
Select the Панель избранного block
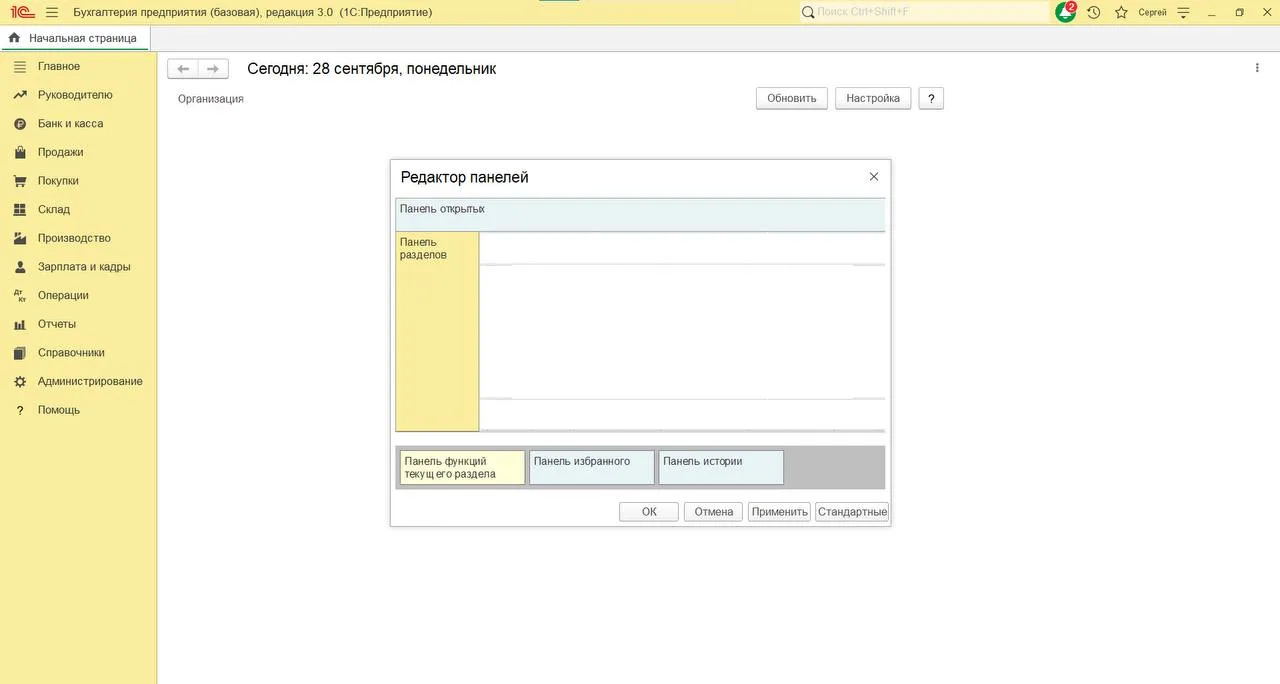point(592,467)
